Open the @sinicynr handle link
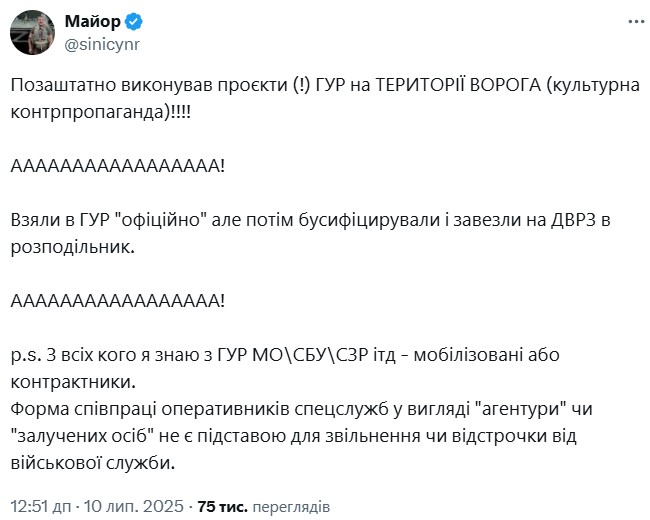The width and height of the screenshot is (650, 520). point(105,44)
